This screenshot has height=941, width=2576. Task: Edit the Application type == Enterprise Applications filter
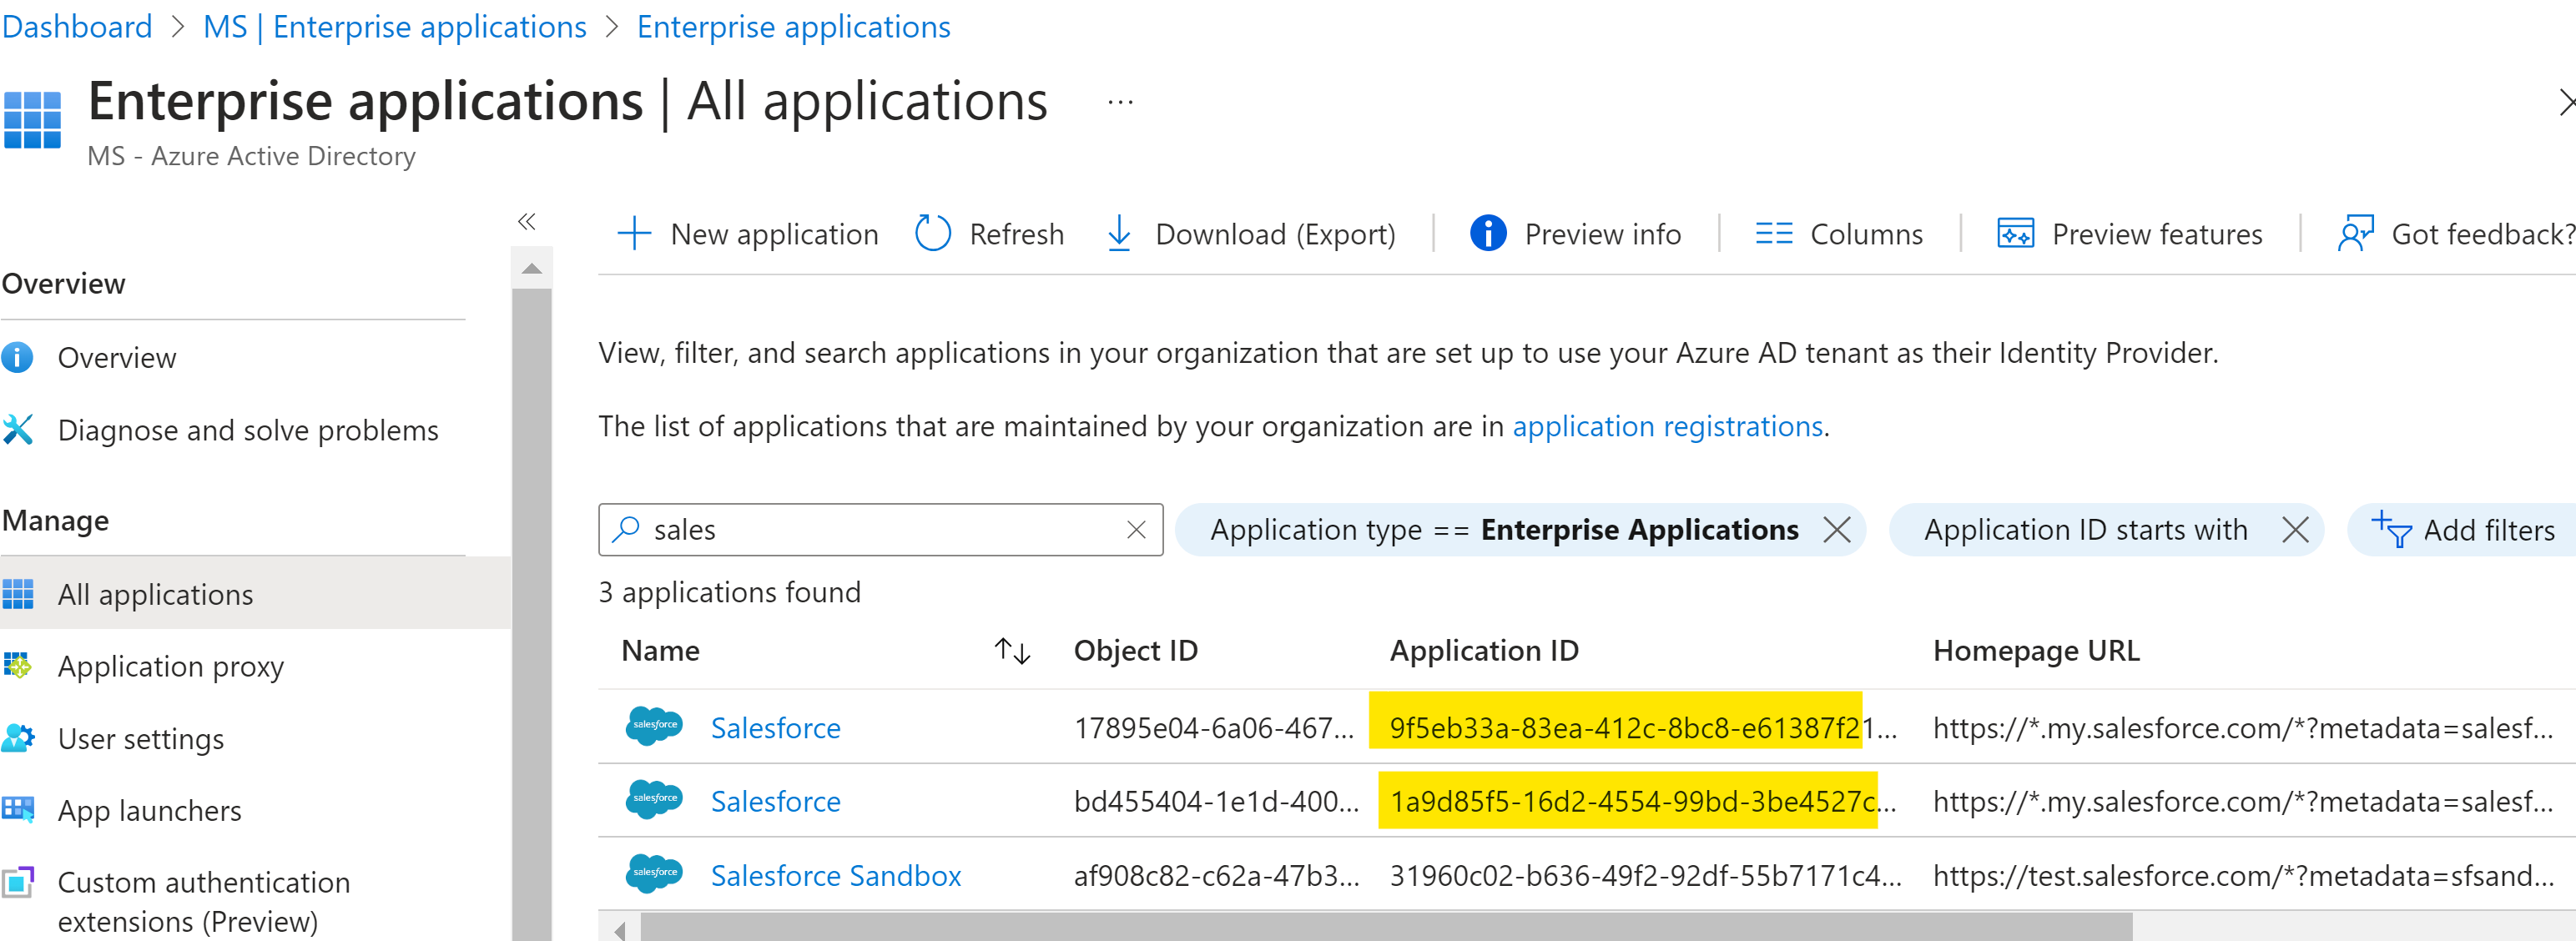(x=1505, y=529)
